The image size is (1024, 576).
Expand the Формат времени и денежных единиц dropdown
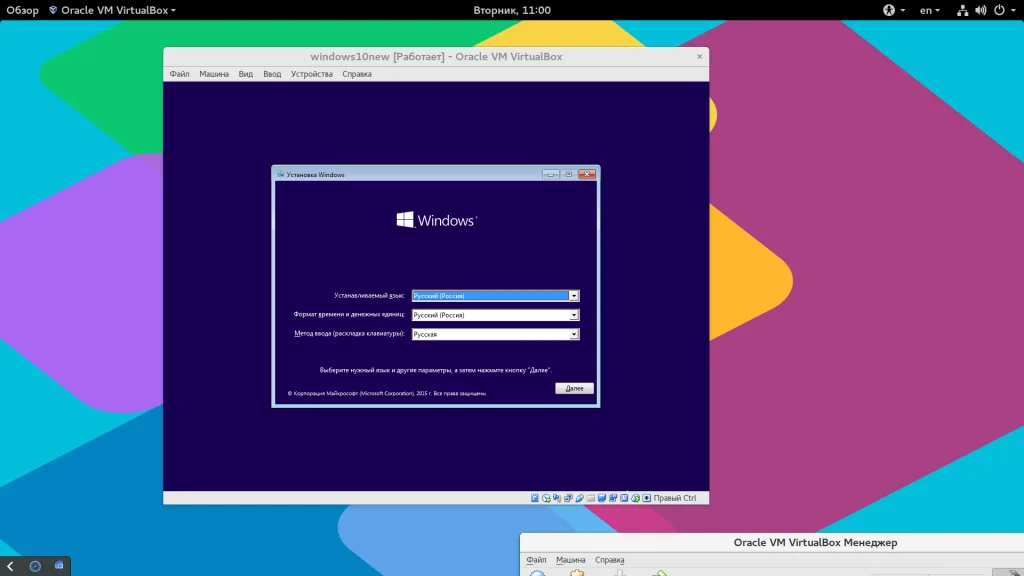click(574, 315)
